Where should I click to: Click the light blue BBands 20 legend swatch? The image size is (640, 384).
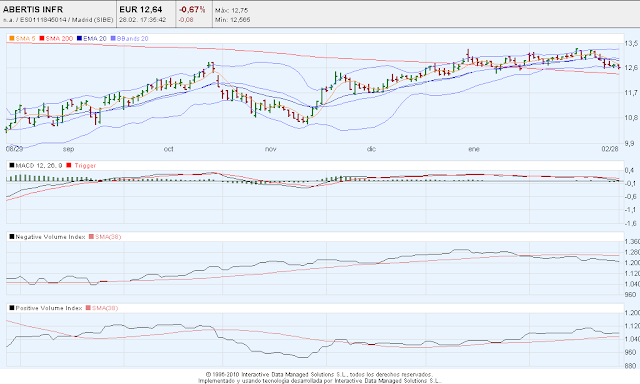(x=113, y=38)
